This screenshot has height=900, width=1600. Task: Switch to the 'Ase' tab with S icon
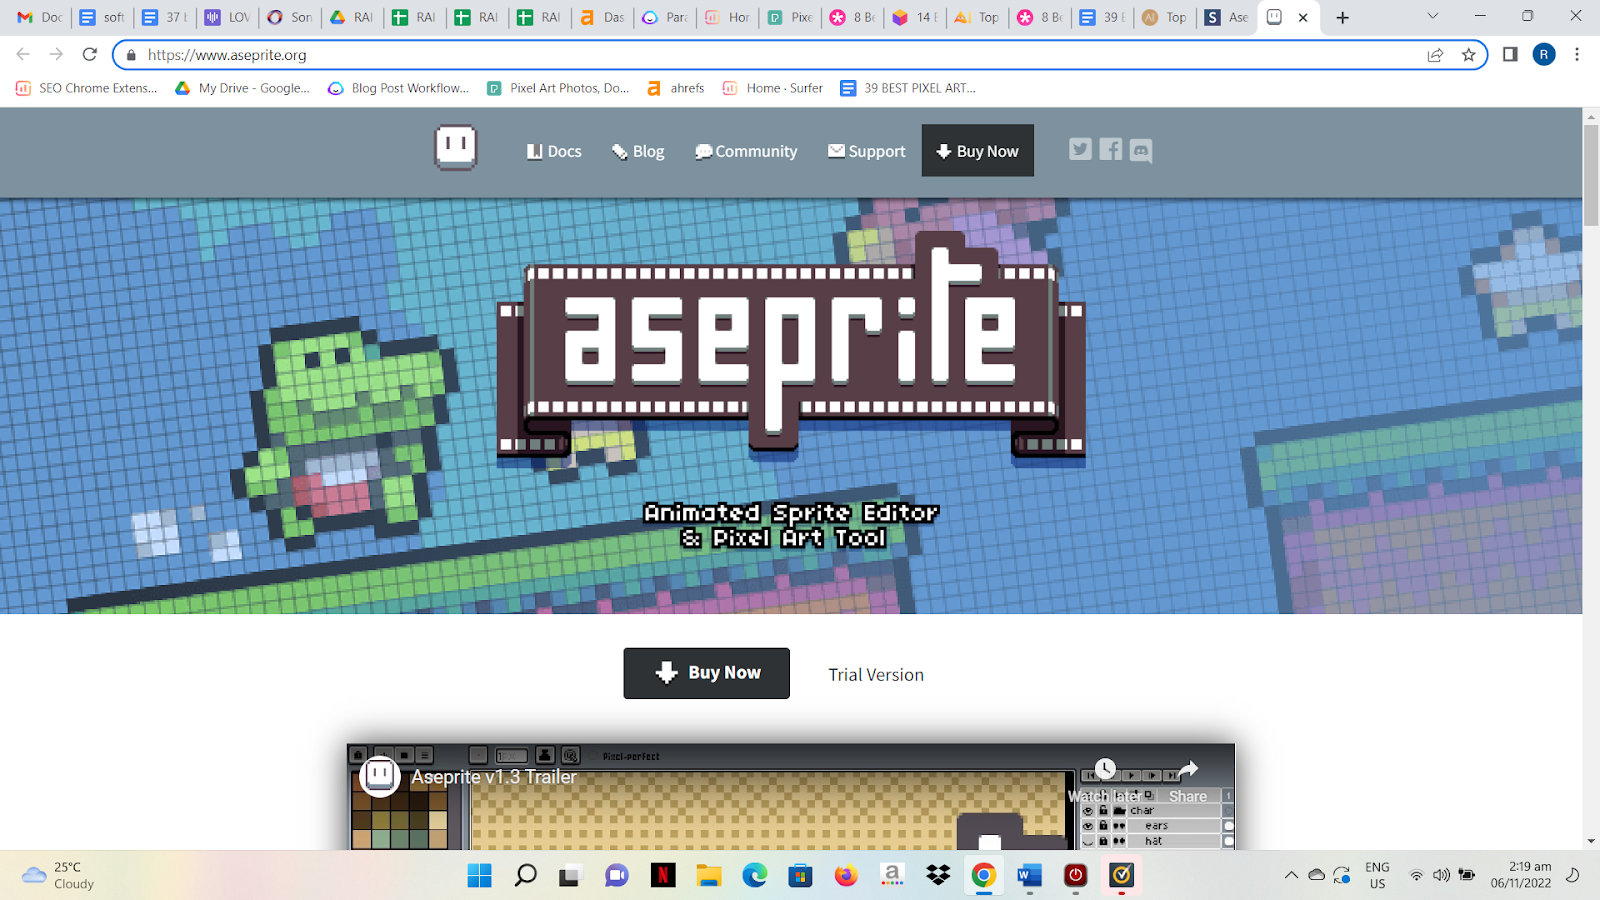click(x=1226, y=17)
